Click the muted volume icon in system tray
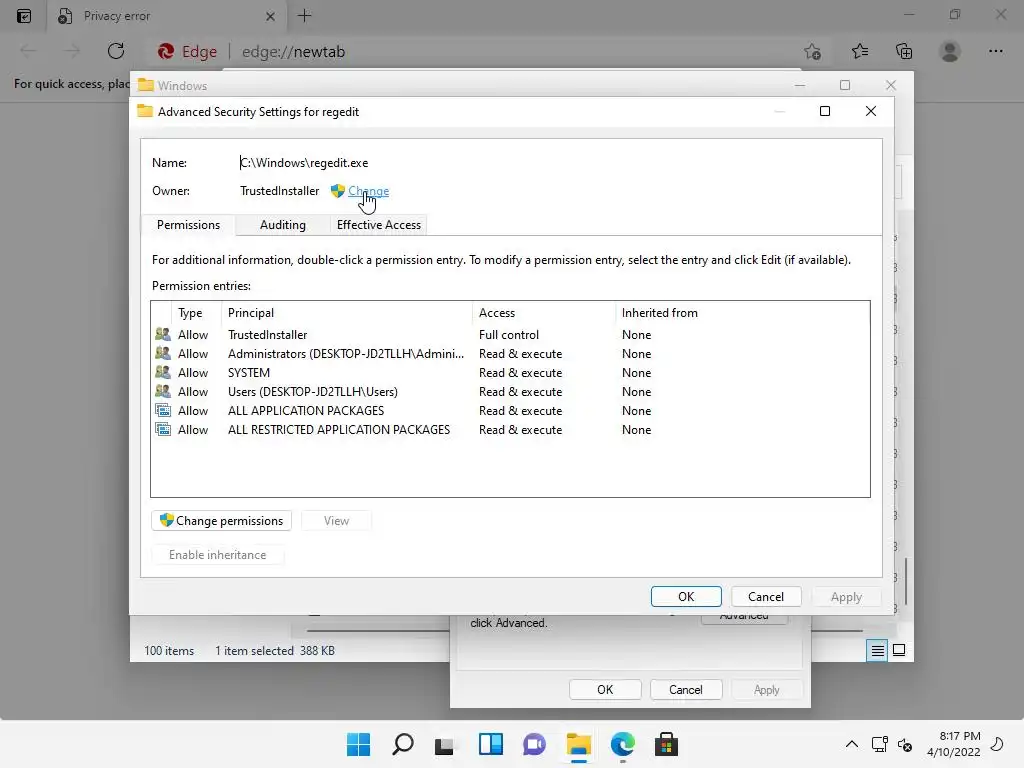Image resolution: width=1024 pixels, height=768 pixels. coord(905,744)
